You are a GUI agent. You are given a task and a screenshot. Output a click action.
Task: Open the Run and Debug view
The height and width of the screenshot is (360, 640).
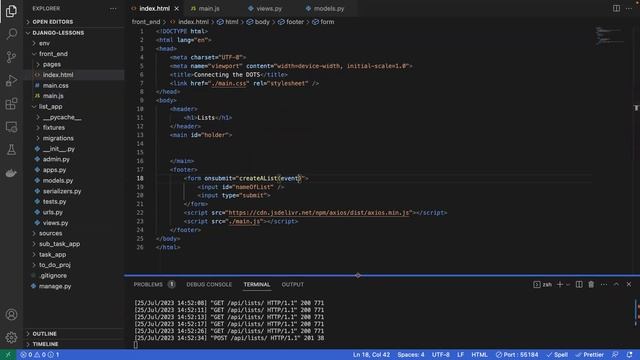point(11,80)
